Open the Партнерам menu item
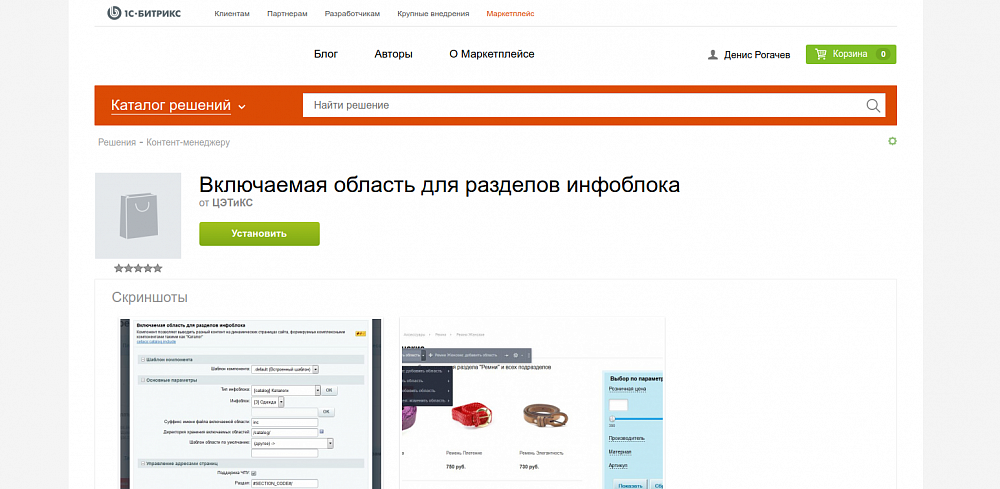1000x489 pixels. pos(287,13)
